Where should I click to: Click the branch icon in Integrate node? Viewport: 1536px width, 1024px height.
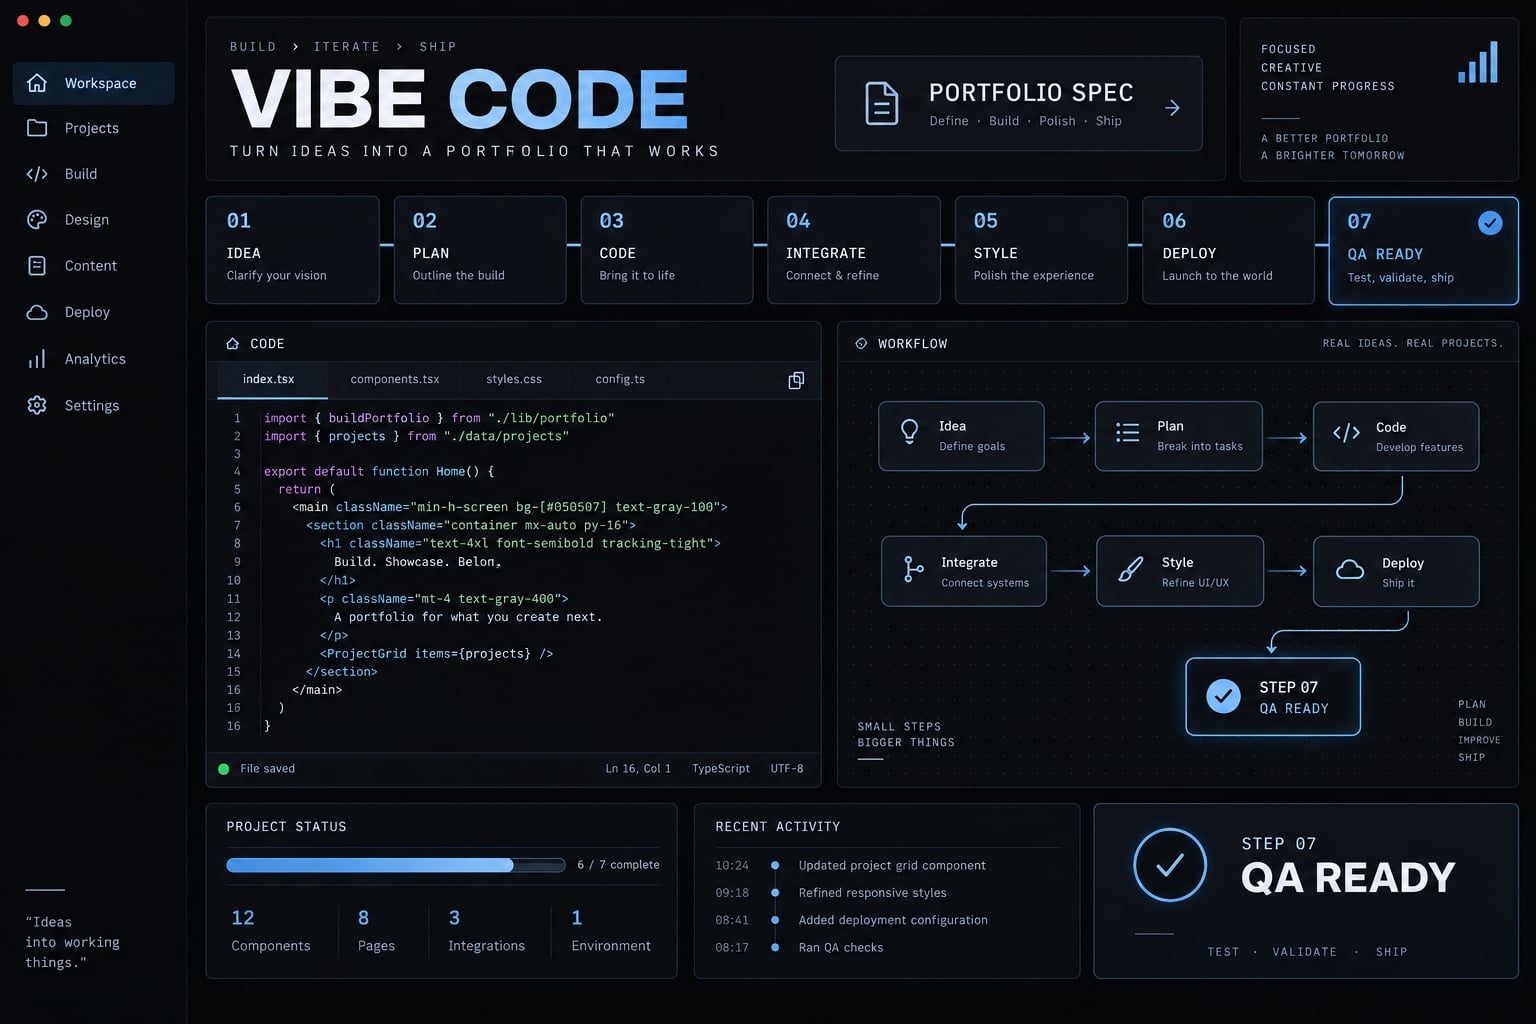(x=913, y=569)
